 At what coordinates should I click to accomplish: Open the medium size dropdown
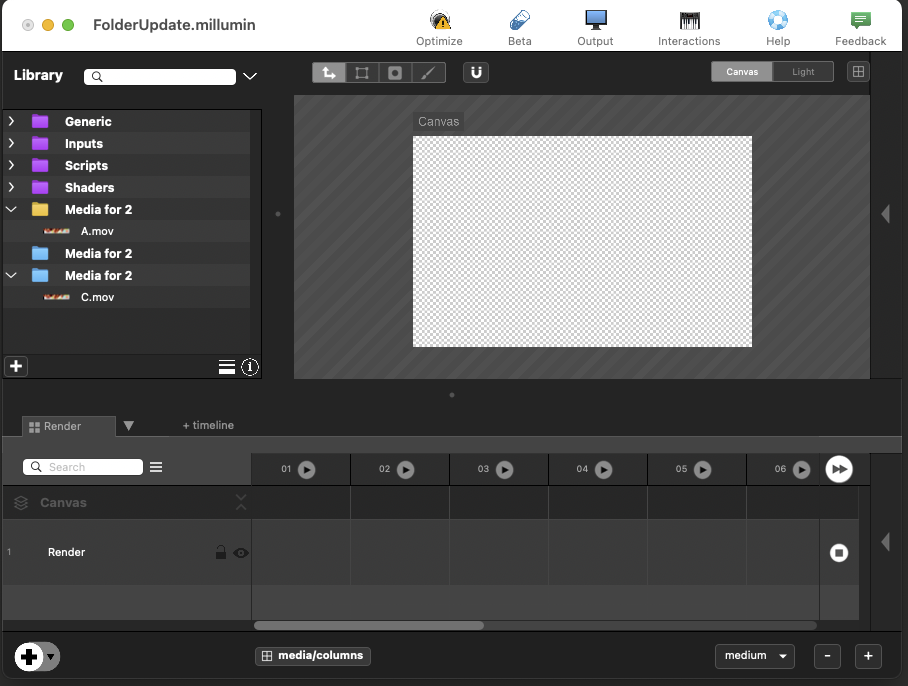point(754,656)
